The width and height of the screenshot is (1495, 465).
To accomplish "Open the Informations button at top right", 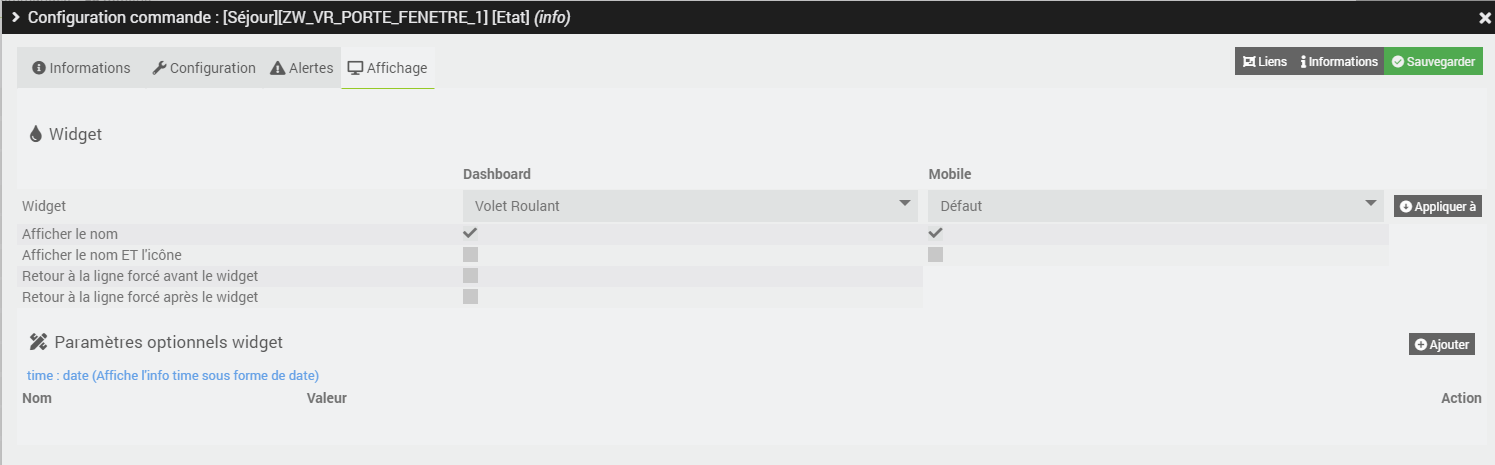I will coord(1339,62).
